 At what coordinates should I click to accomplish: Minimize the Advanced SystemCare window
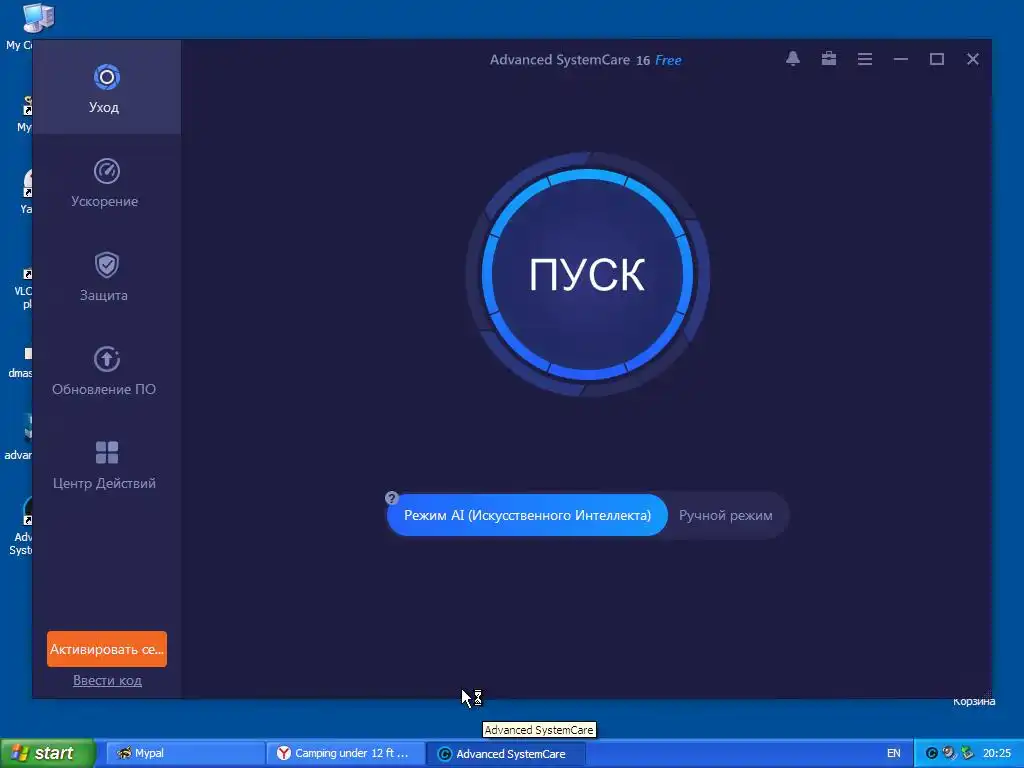[x=901, y=59]
